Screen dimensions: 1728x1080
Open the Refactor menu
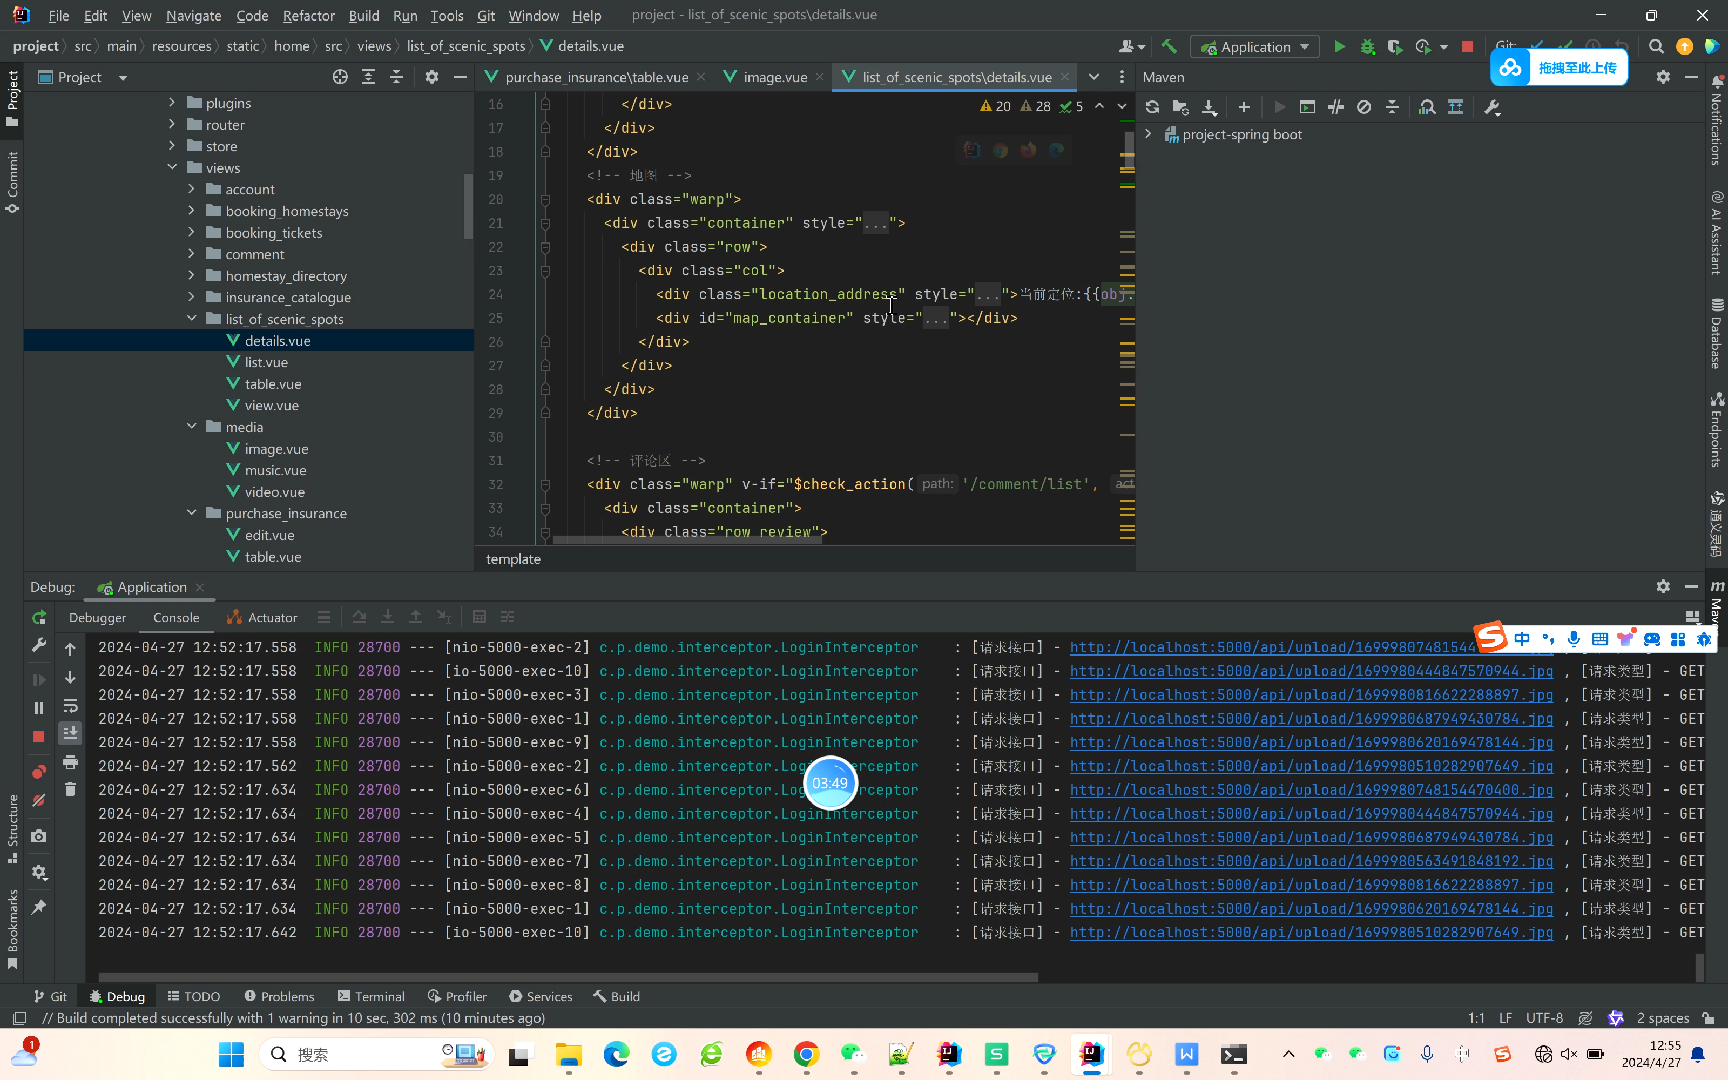tap(309, 15)
